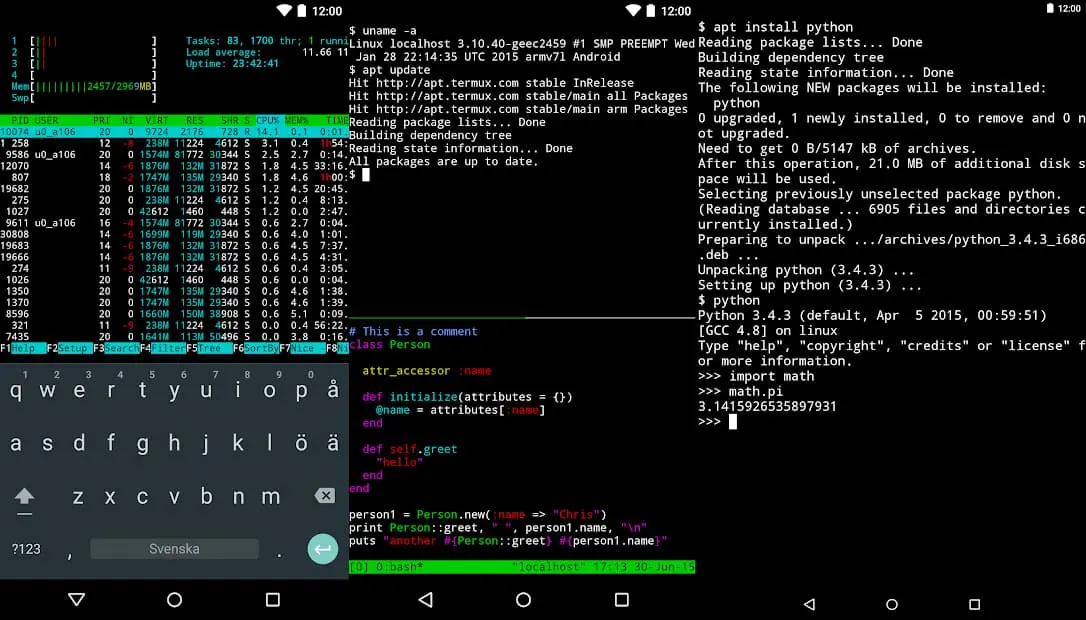Tap recent apps square in left screen
The height and width of the screenshot is (620, 1086).
click(x=273, y=599)
